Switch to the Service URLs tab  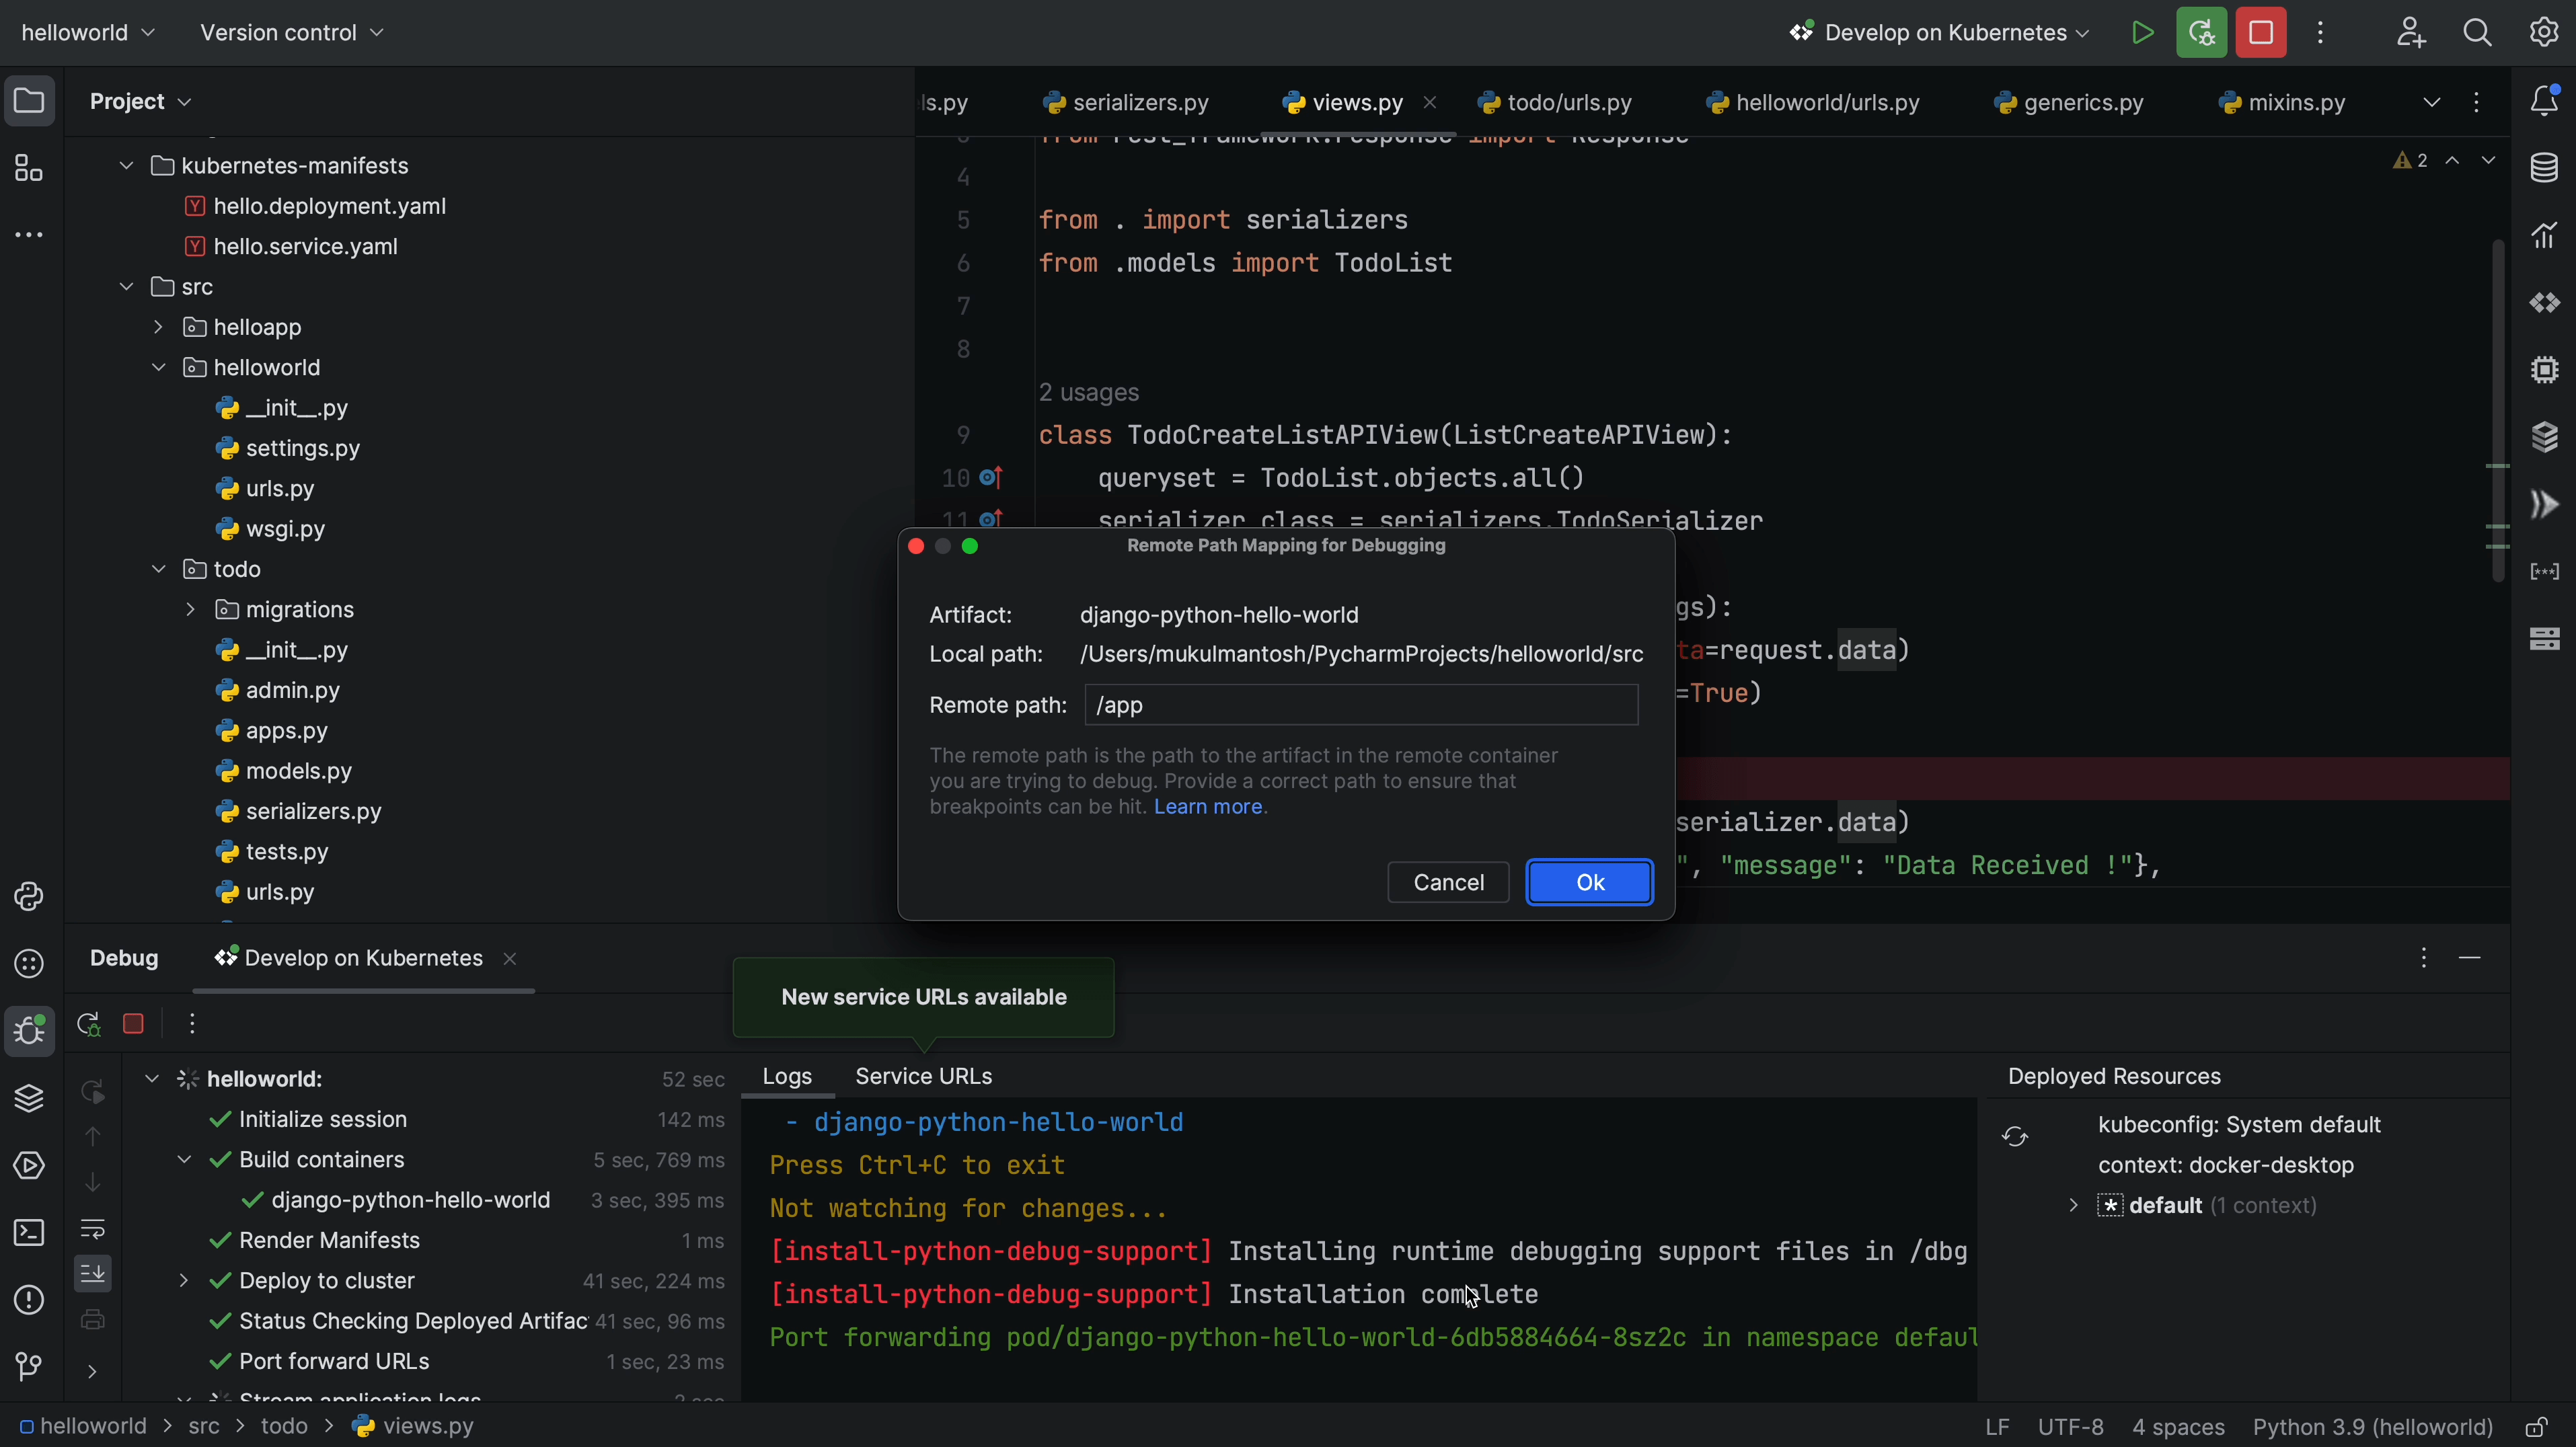tap(923, 1075)
